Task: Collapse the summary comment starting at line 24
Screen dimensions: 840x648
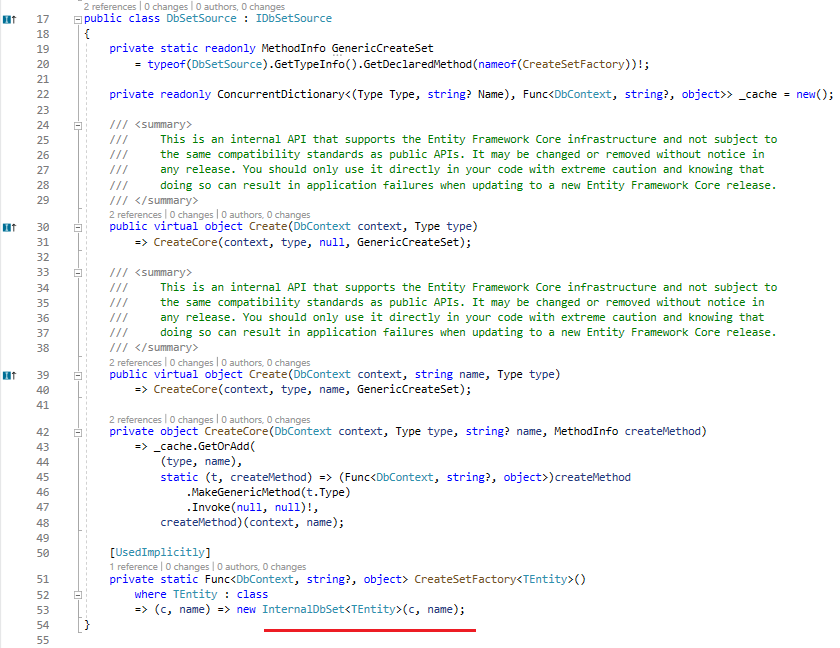Action: [x=78, y=124]
